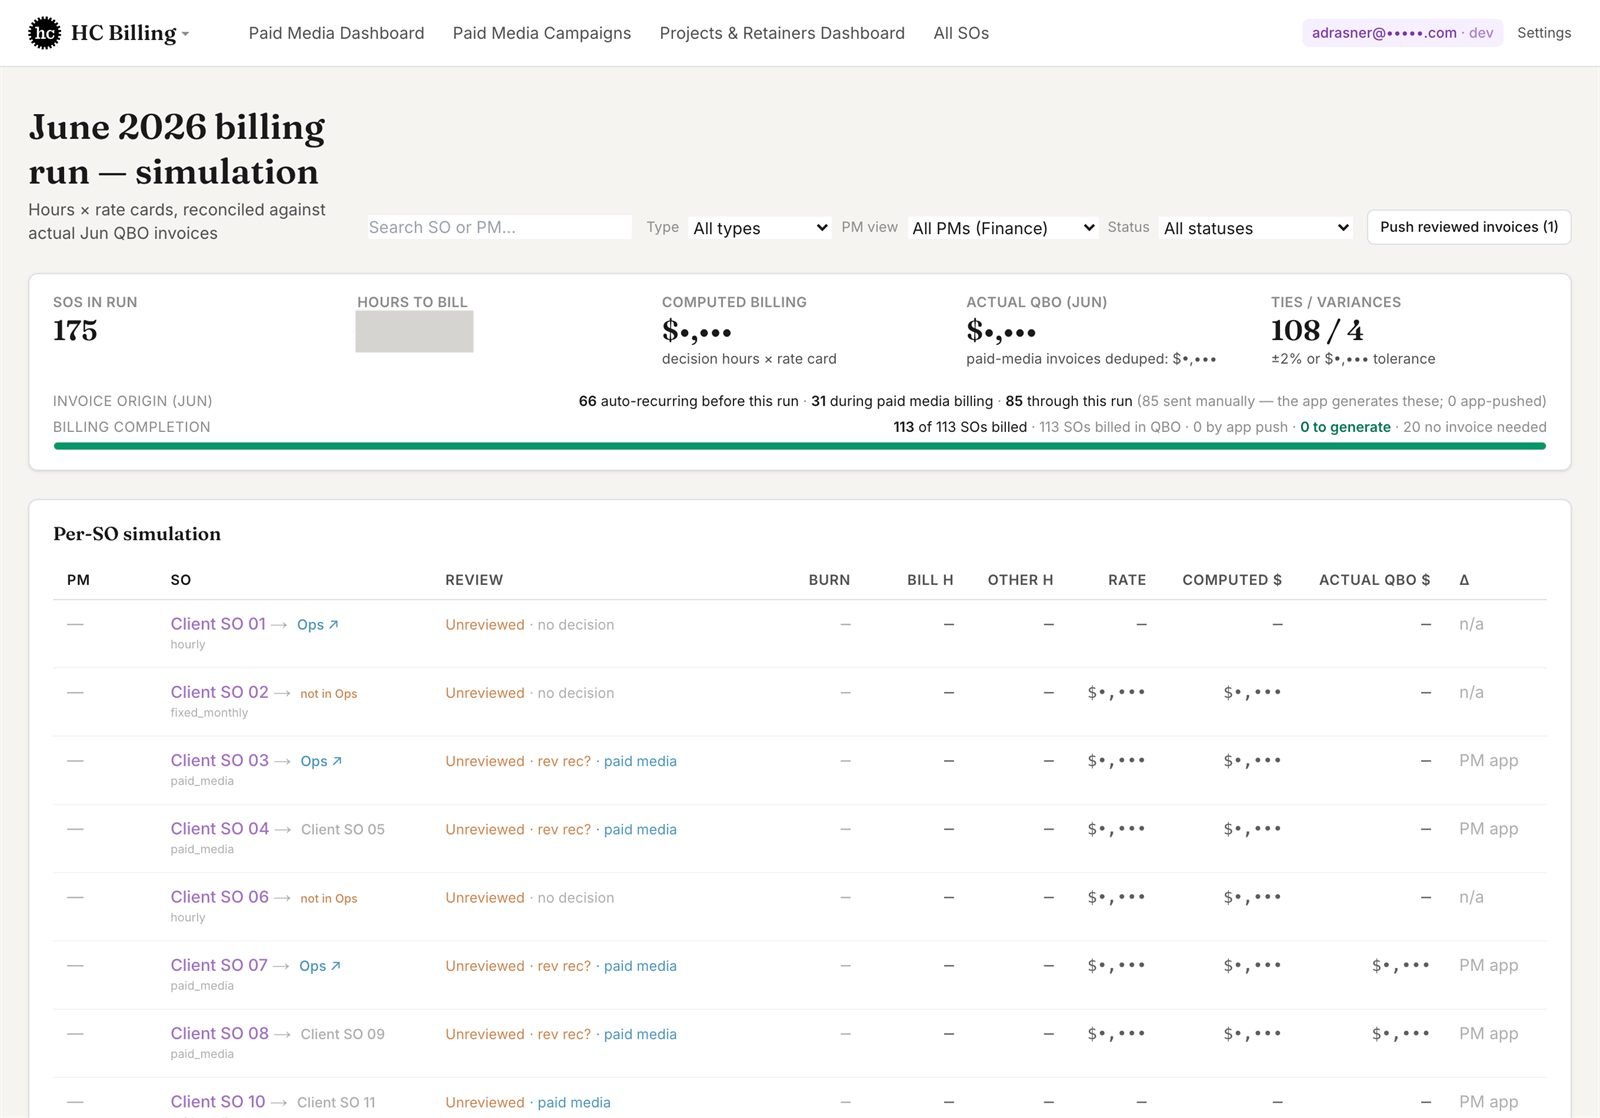Open the HC Billing dropdown caret
Image resolution: width=1600 pixels, height=1118 pixels.
click(186, 34)
